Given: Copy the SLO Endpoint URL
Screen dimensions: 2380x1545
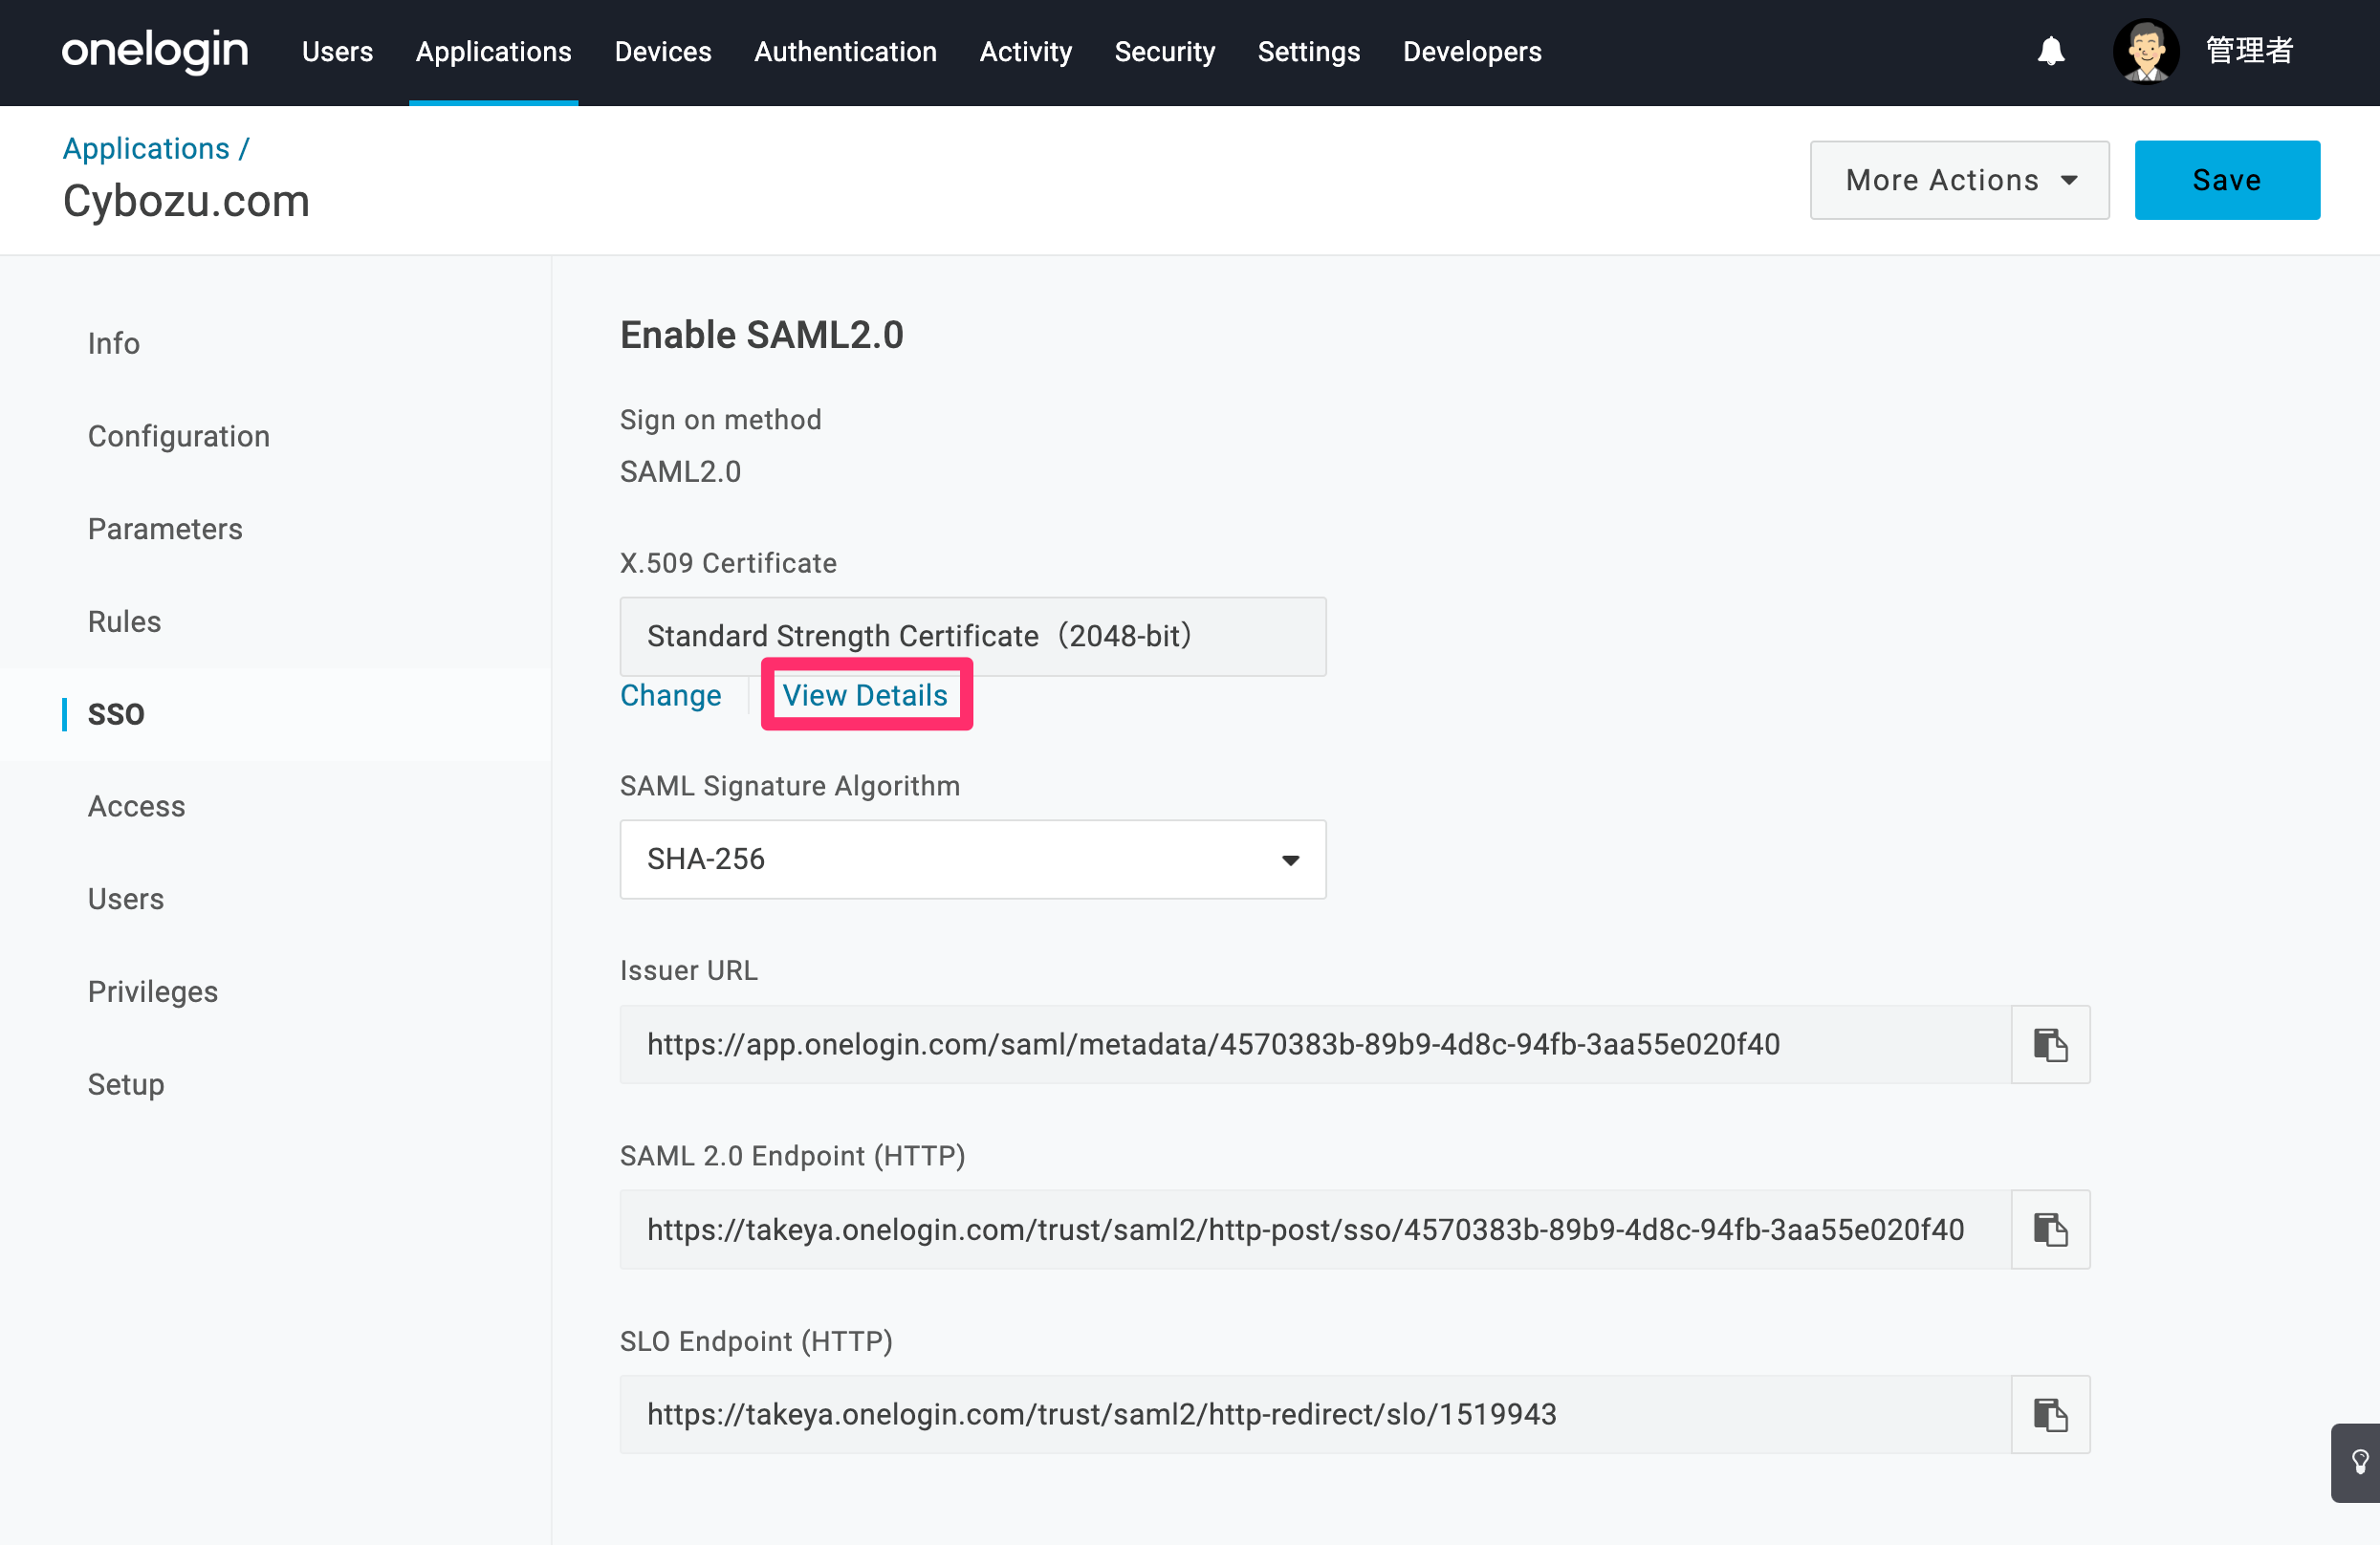Looking at the screenshot, I should click(2050, 1414).
